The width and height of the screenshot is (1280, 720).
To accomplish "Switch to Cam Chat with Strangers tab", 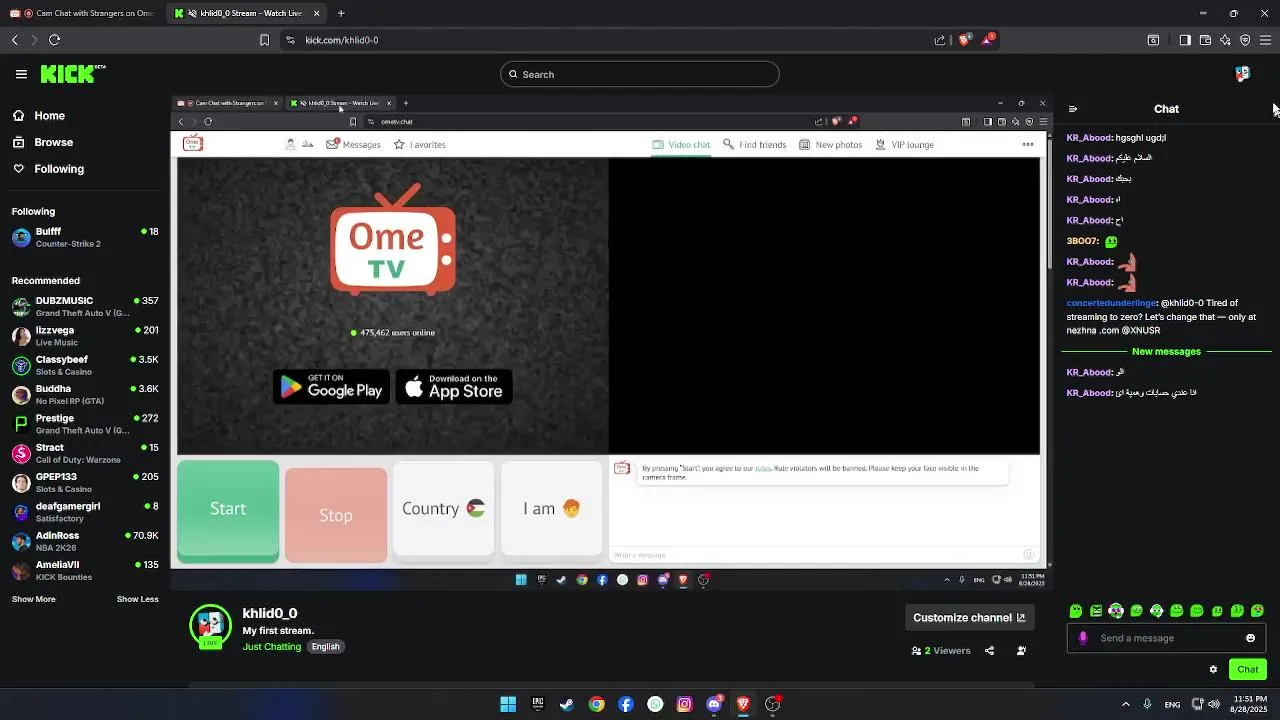I will pos(82,13).
